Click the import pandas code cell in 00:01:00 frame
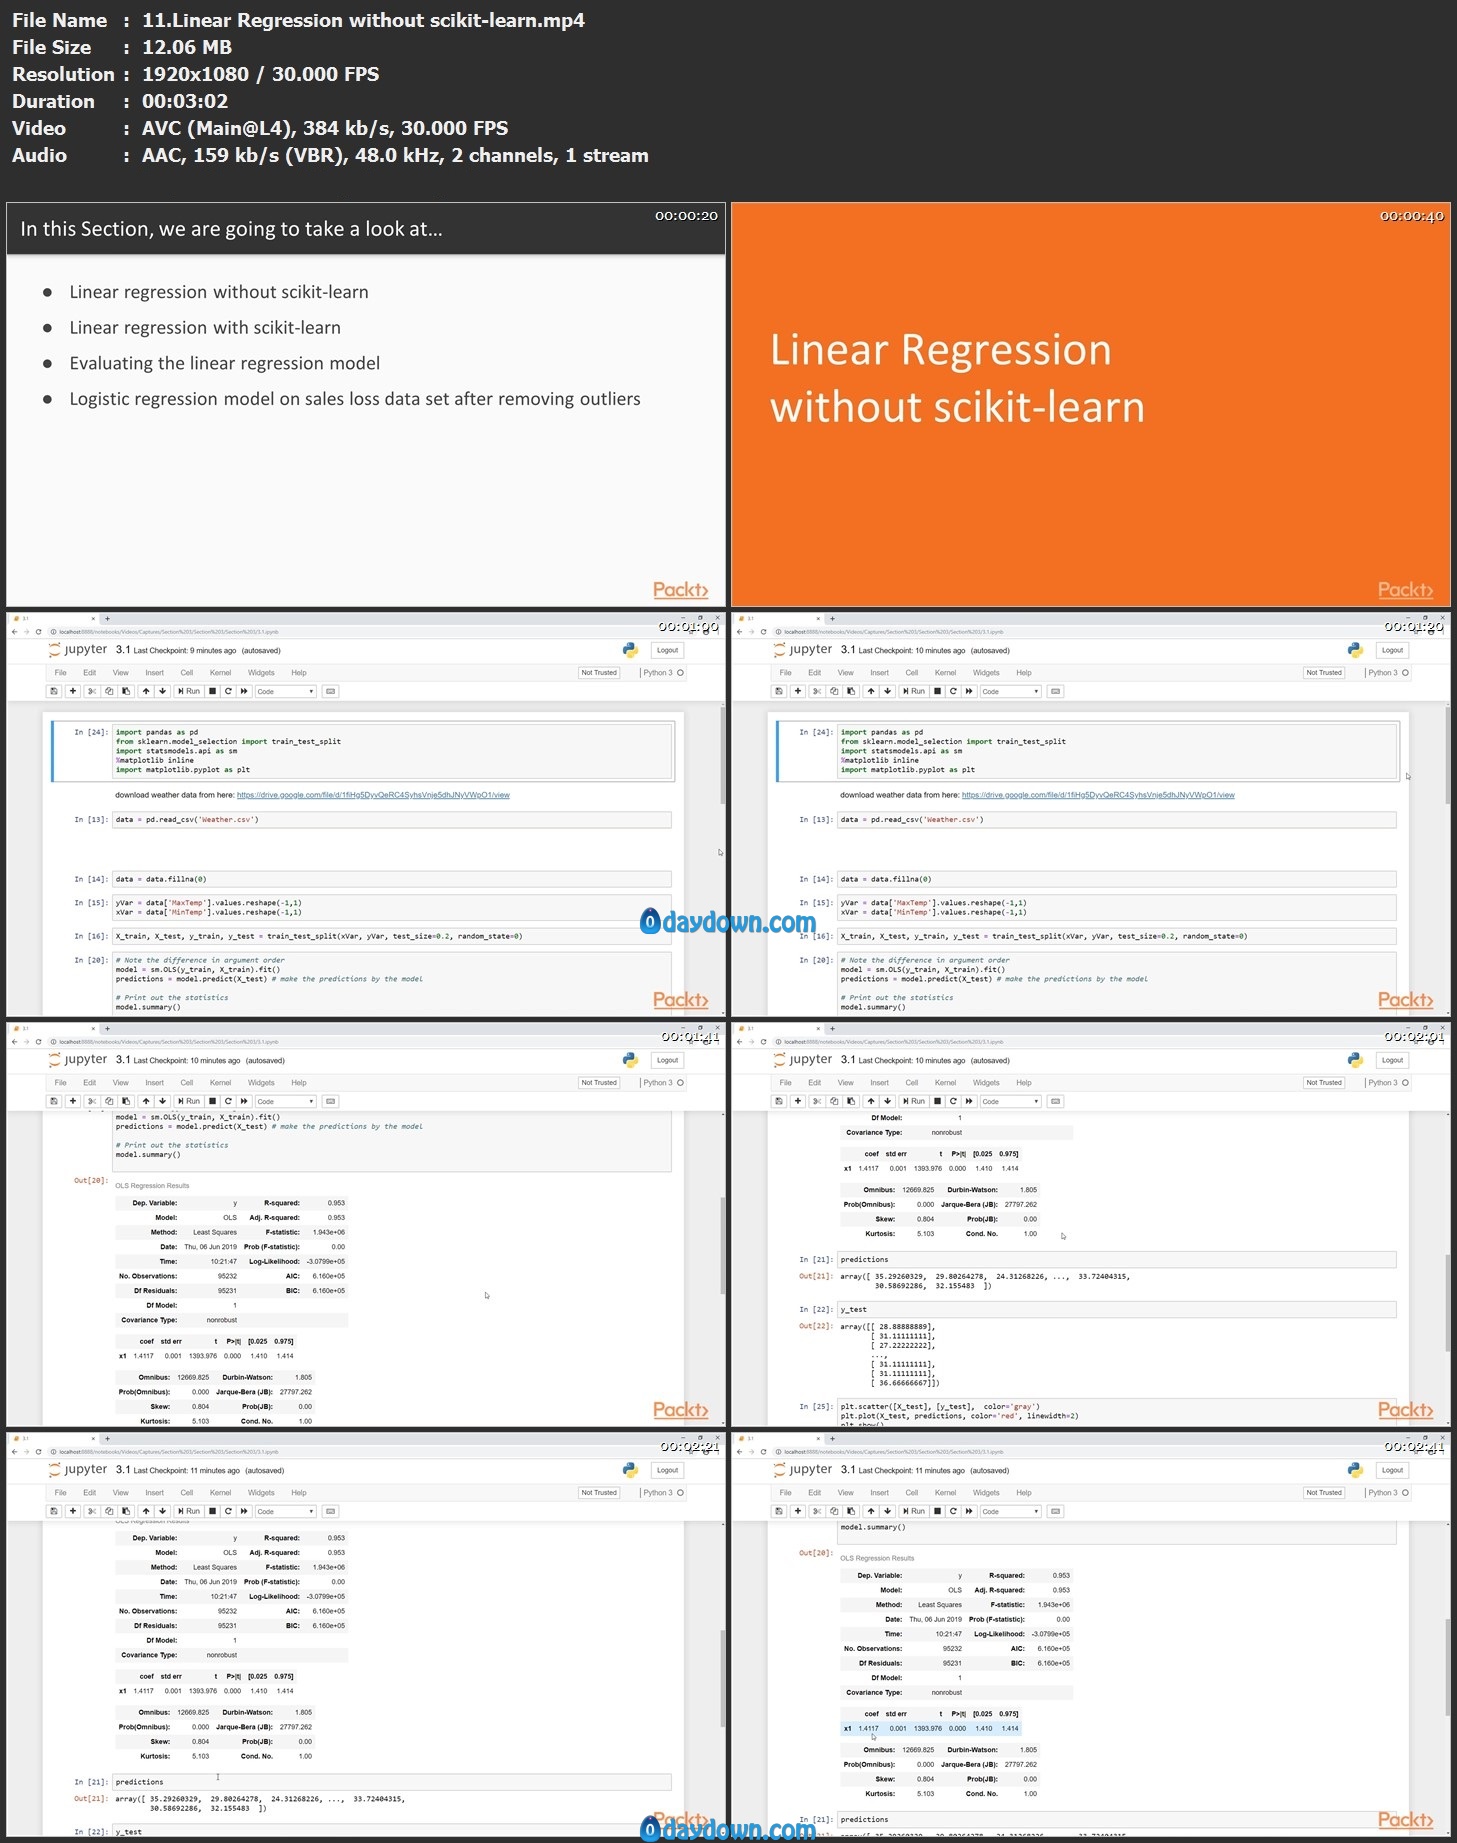1457x1843 pixels. 393,751
